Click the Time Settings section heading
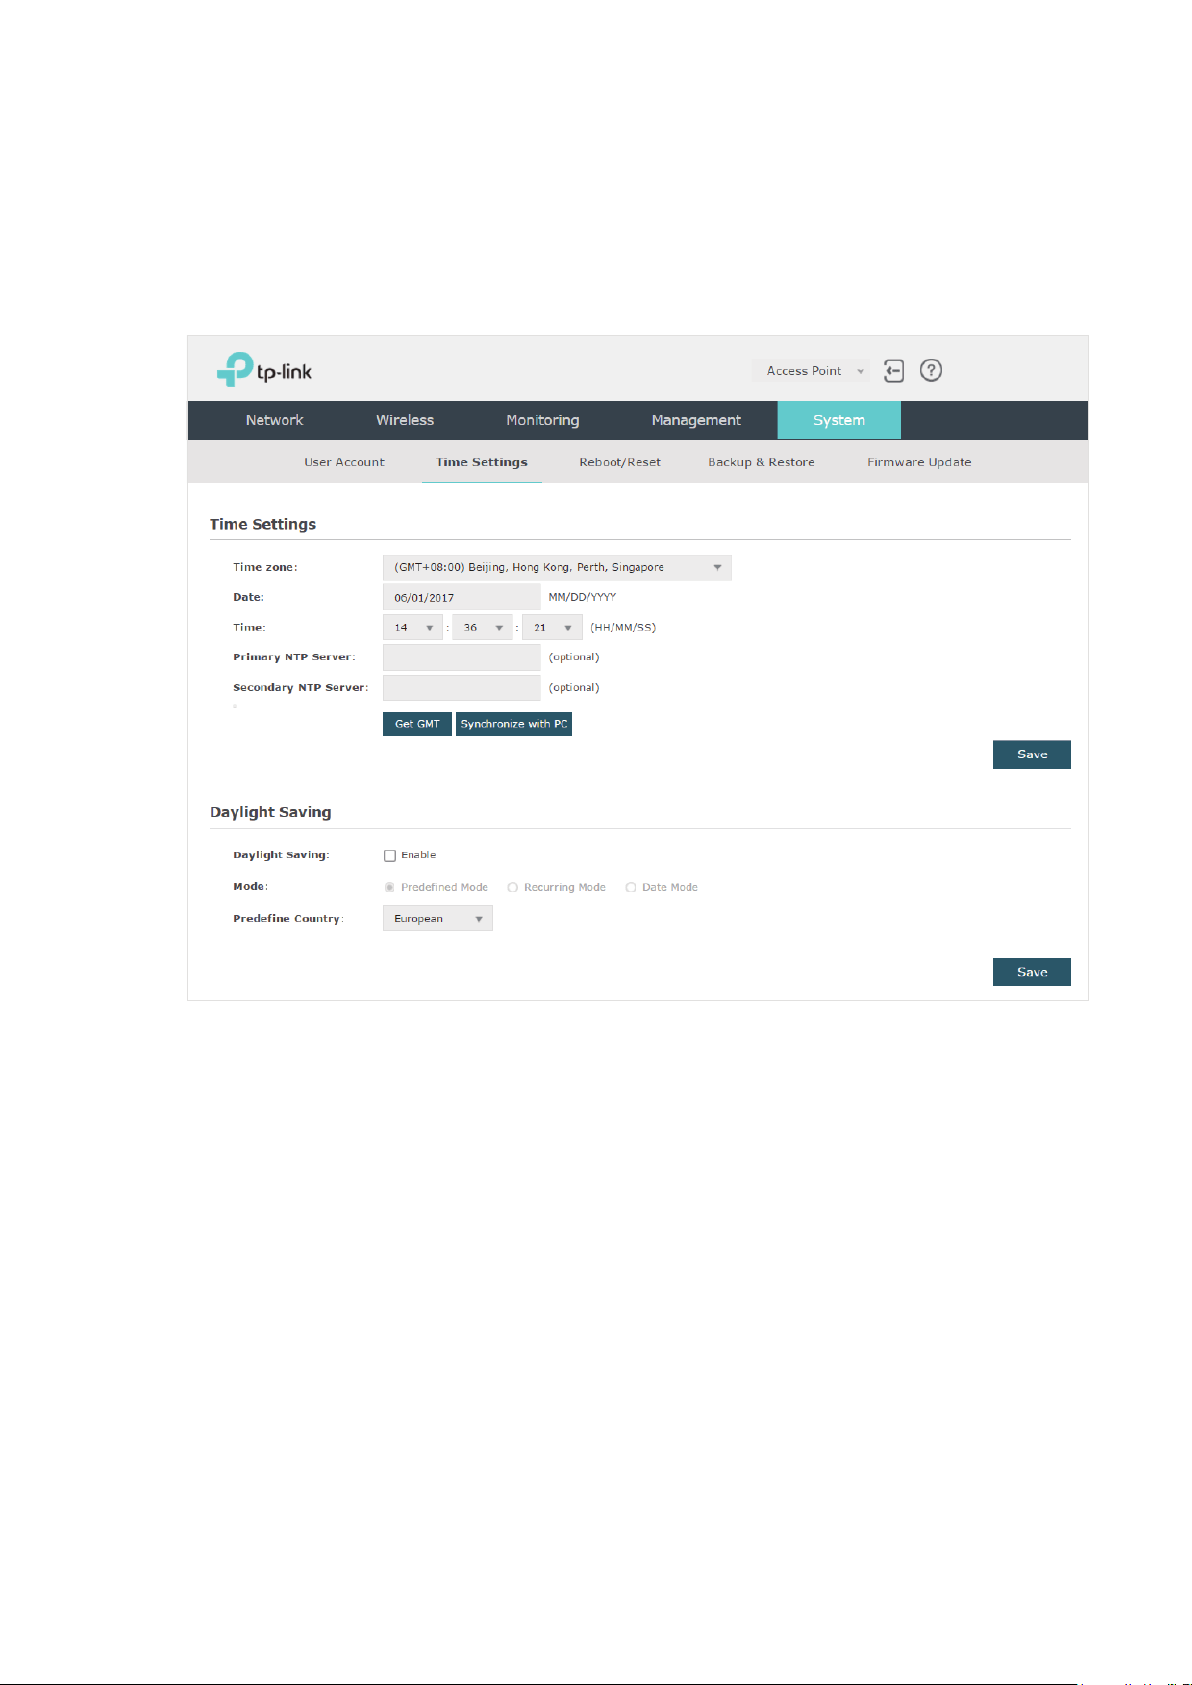1192x1685 pixels. [263, 524]
